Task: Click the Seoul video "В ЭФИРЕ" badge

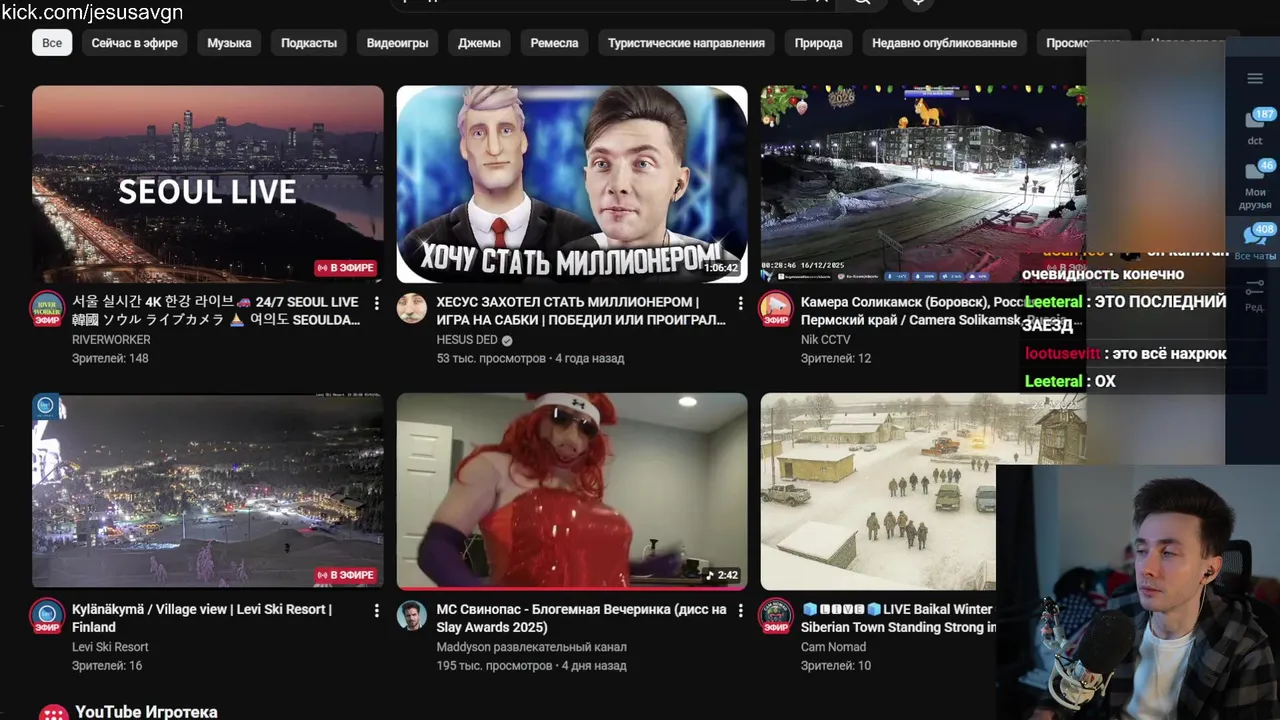Action: coord(345,268)
